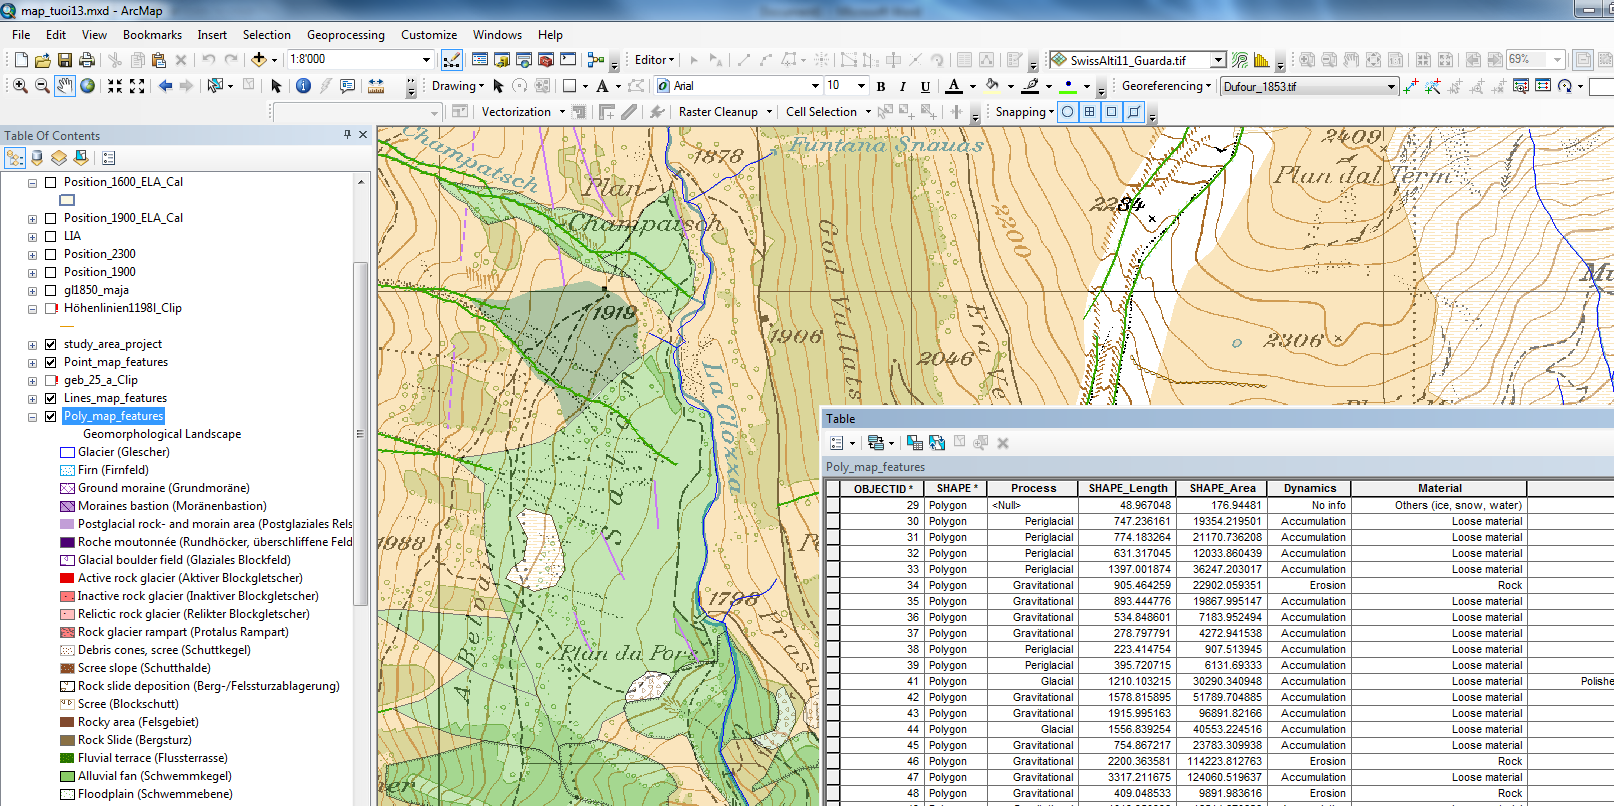Enable the Position_2300 layer checkbox
Viewport: 1616px width, 806px height.
[50, 254]
